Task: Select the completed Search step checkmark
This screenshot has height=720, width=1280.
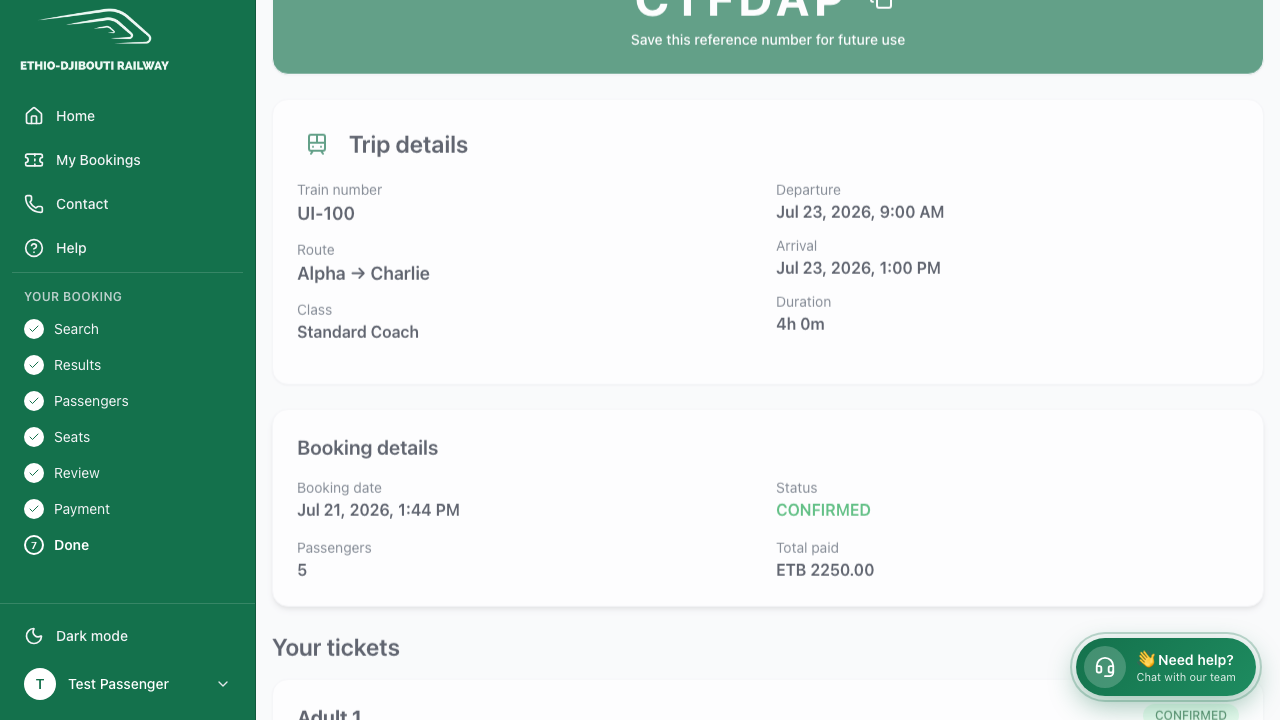Action: [x=34, y=329]
